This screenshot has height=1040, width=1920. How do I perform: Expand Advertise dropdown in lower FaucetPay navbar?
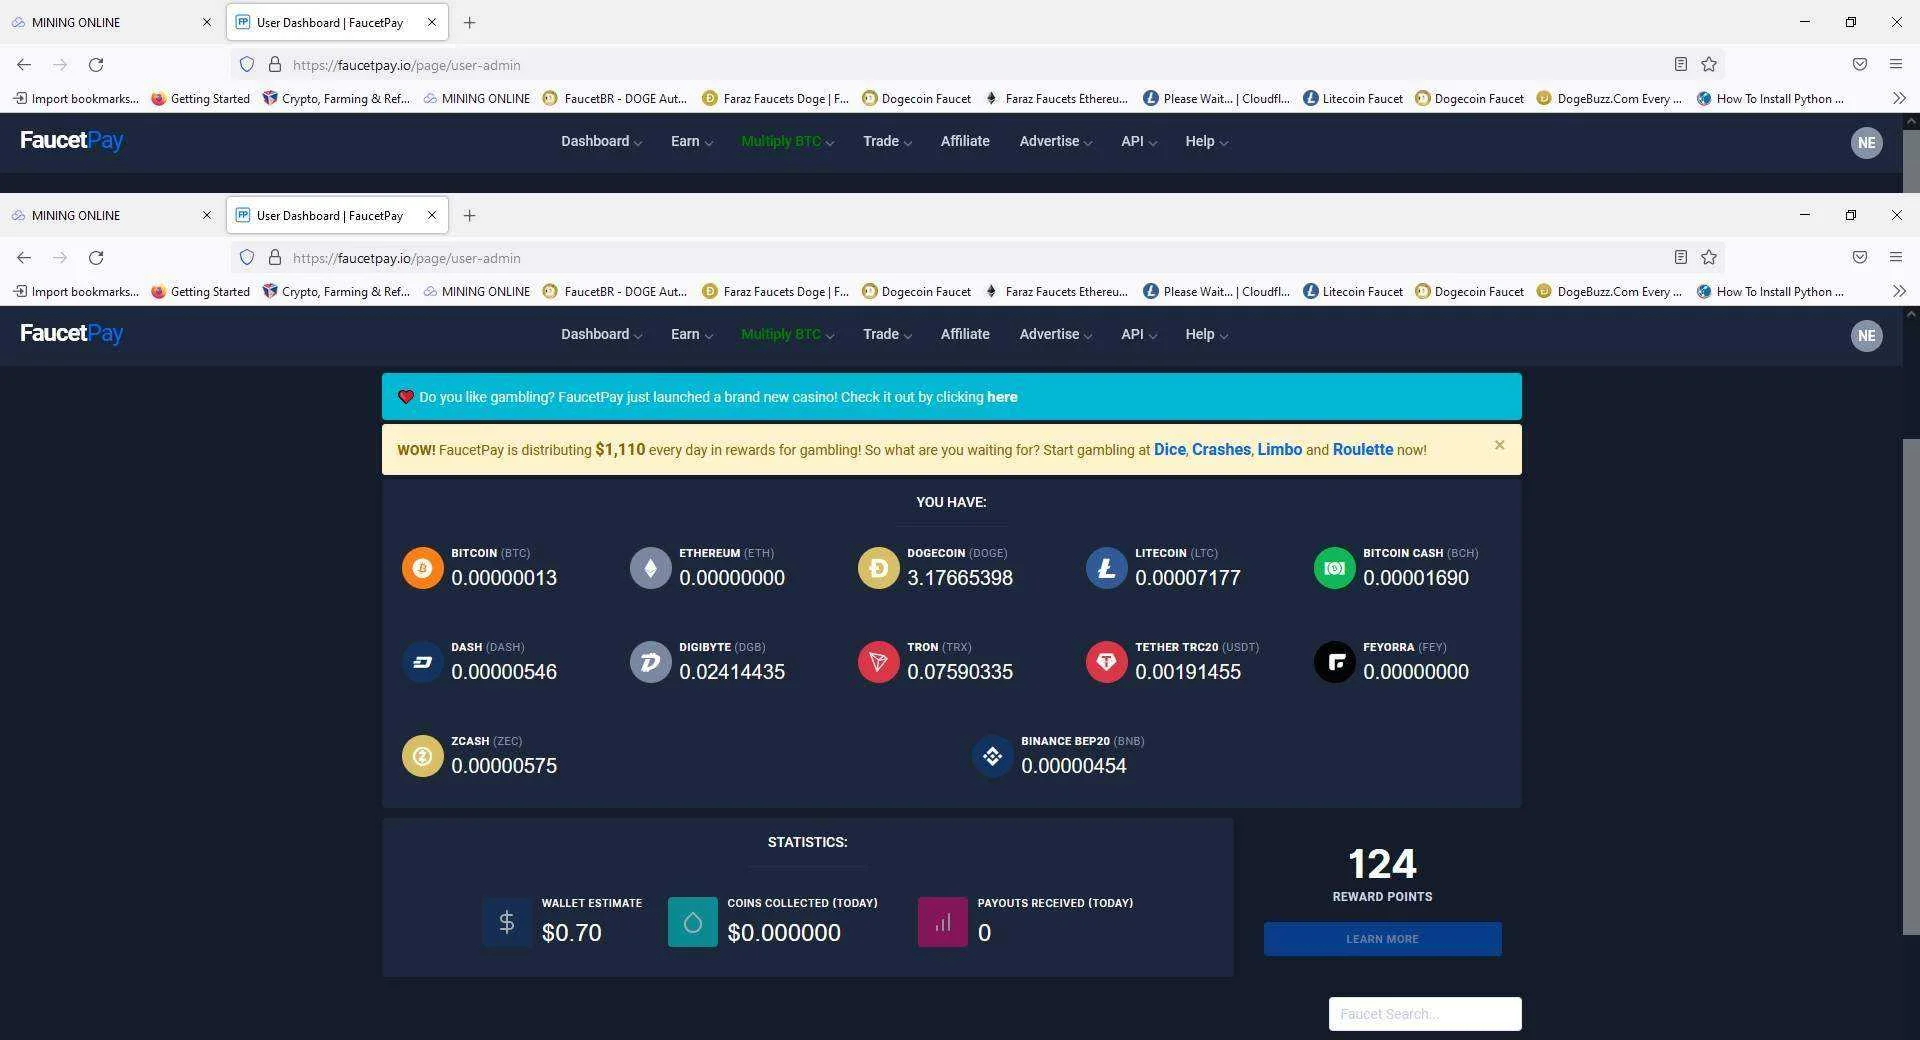[1055, 335]
